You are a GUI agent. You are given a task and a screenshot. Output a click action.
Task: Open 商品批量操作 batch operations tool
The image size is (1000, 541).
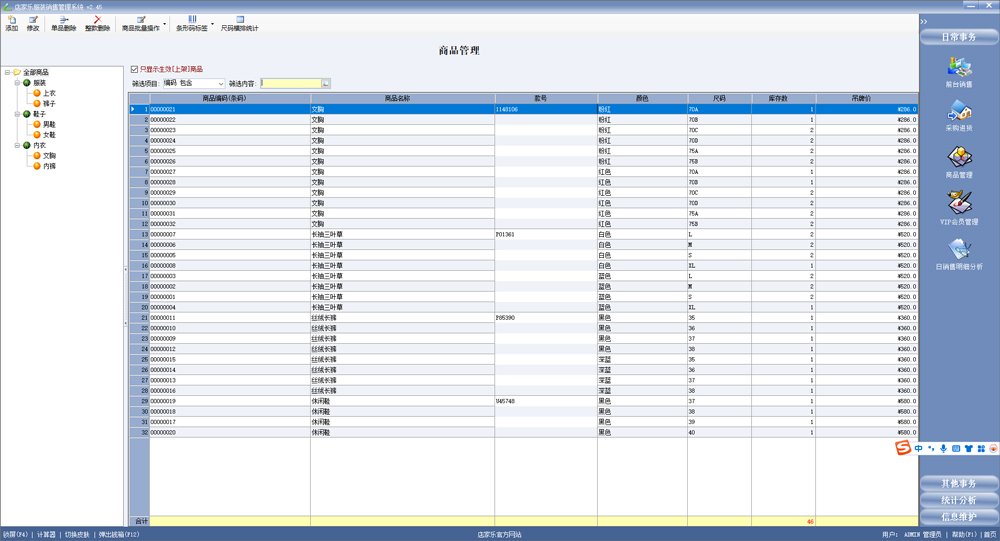point(141,24)
